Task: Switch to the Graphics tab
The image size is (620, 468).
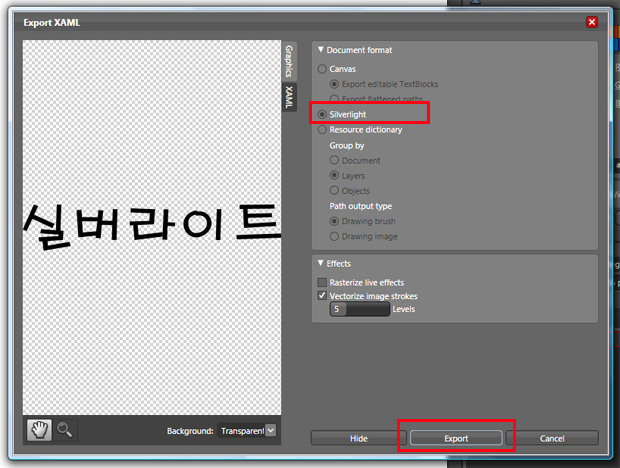Action: point(289,61)
